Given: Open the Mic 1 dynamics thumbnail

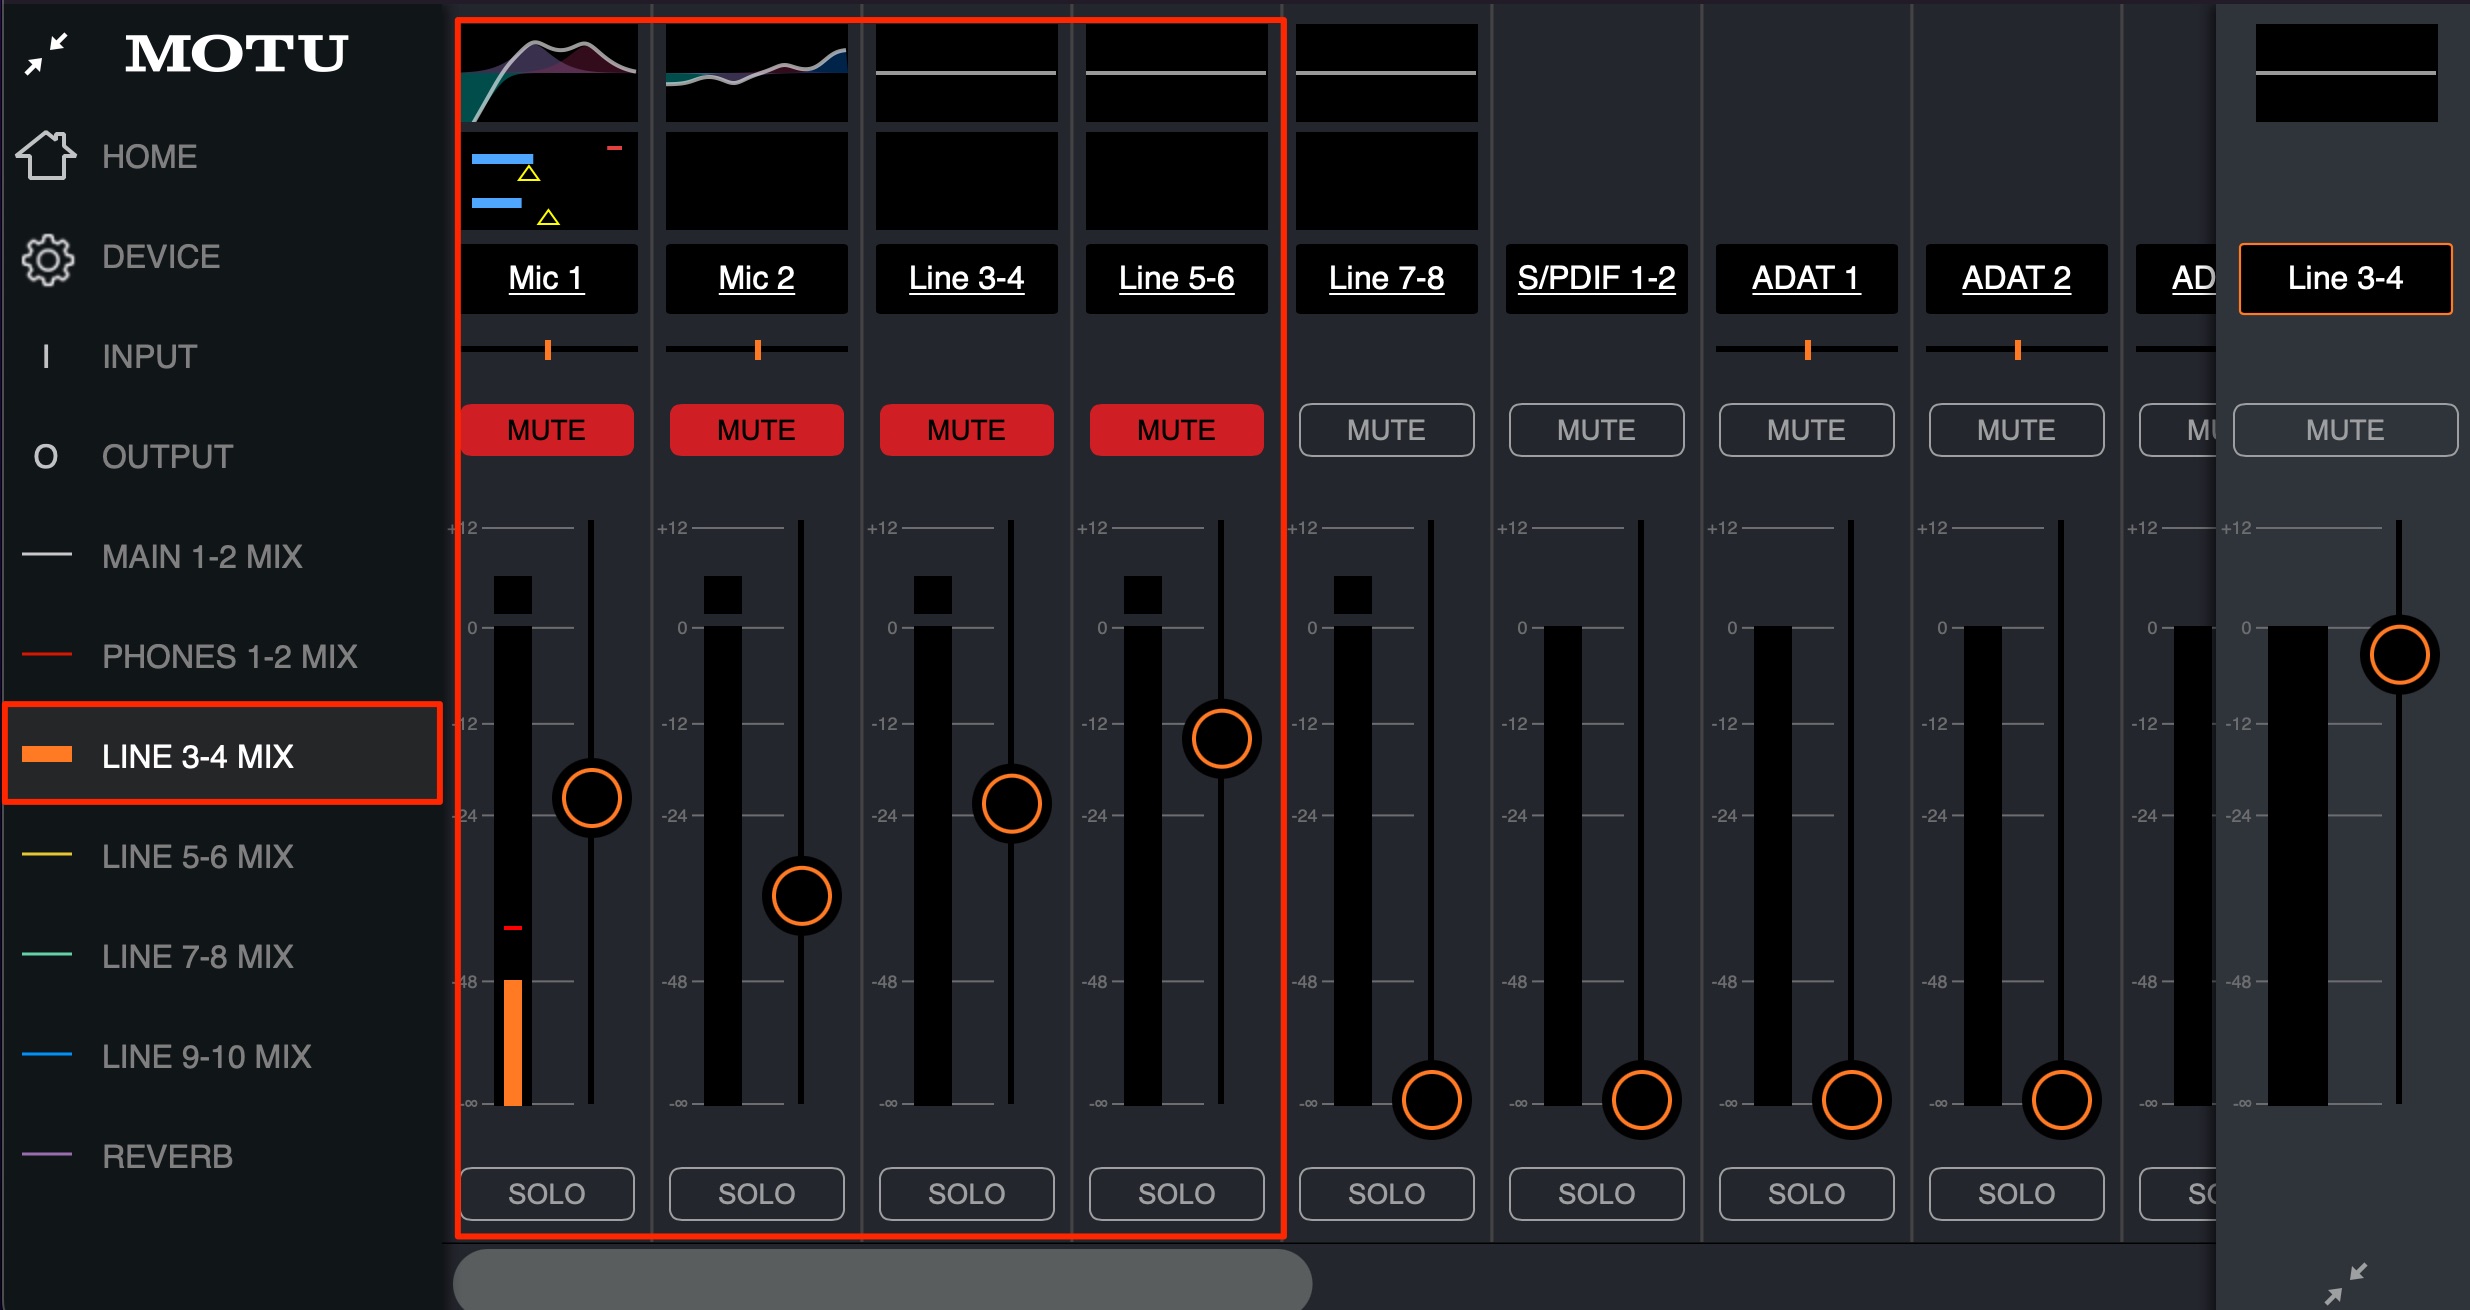Looking at the screenshot, I should click(549, 181).
